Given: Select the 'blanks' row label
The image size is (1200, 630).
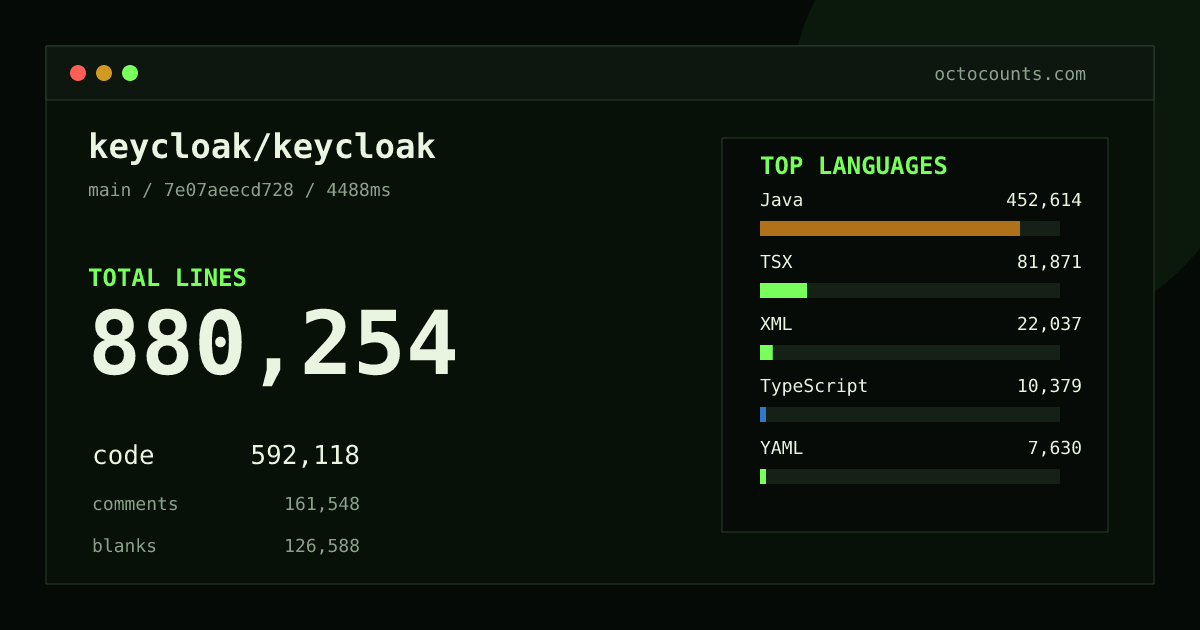Looking at the screenshot, I should tap(124, 546).
